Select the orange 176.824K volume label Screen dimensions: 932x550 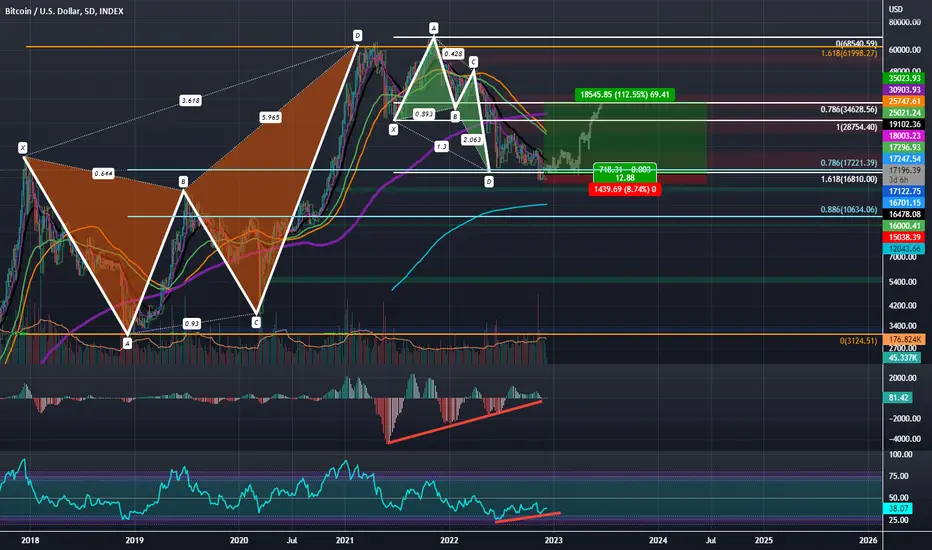[x=904, y=339]
